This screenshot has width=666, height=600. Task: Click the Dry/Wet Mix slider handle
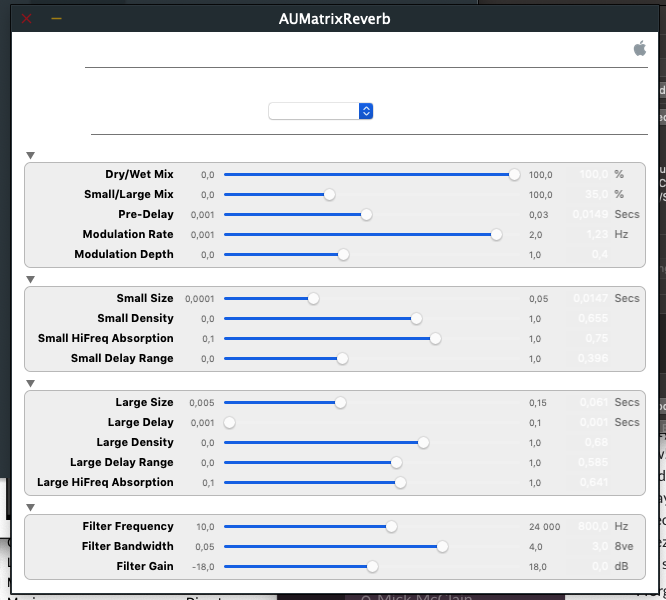(514, 175)
